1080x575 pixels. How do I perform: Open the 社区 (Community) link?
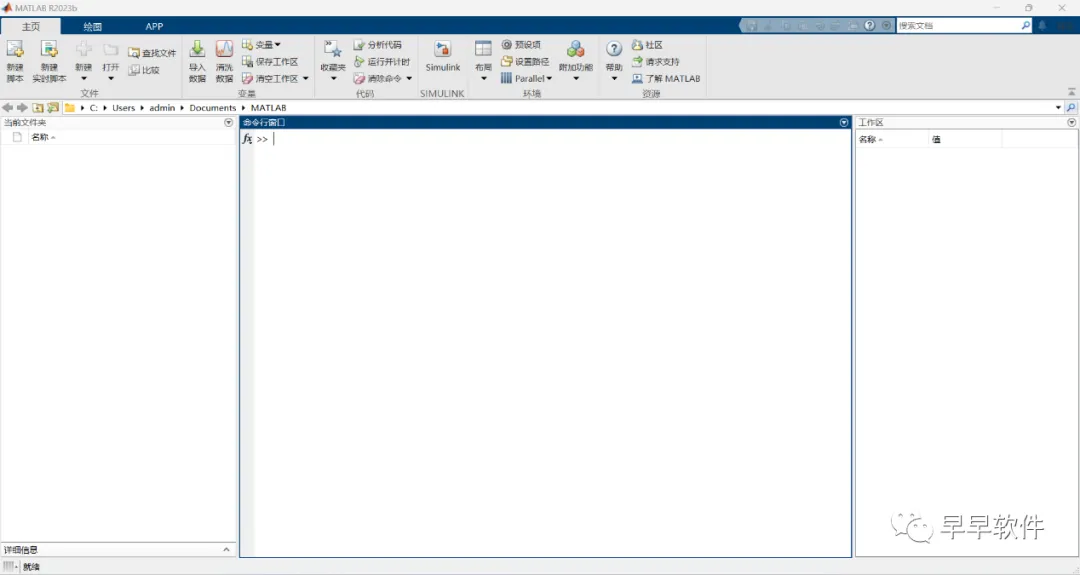[647, 45]
